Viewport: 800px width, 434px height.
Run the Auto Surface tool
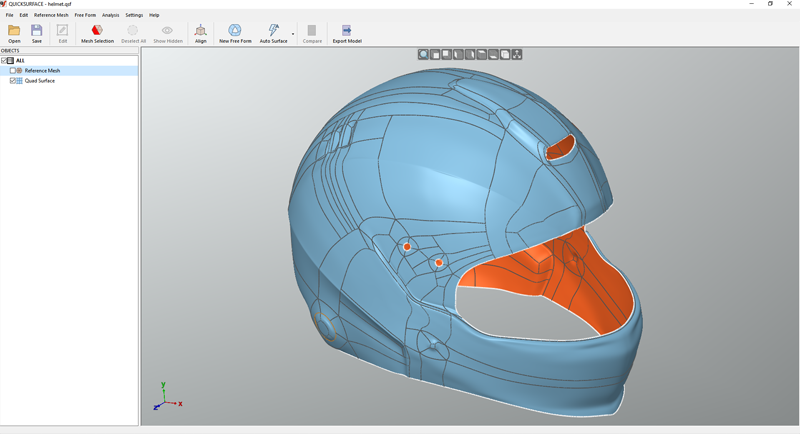[x=272, y=32]
